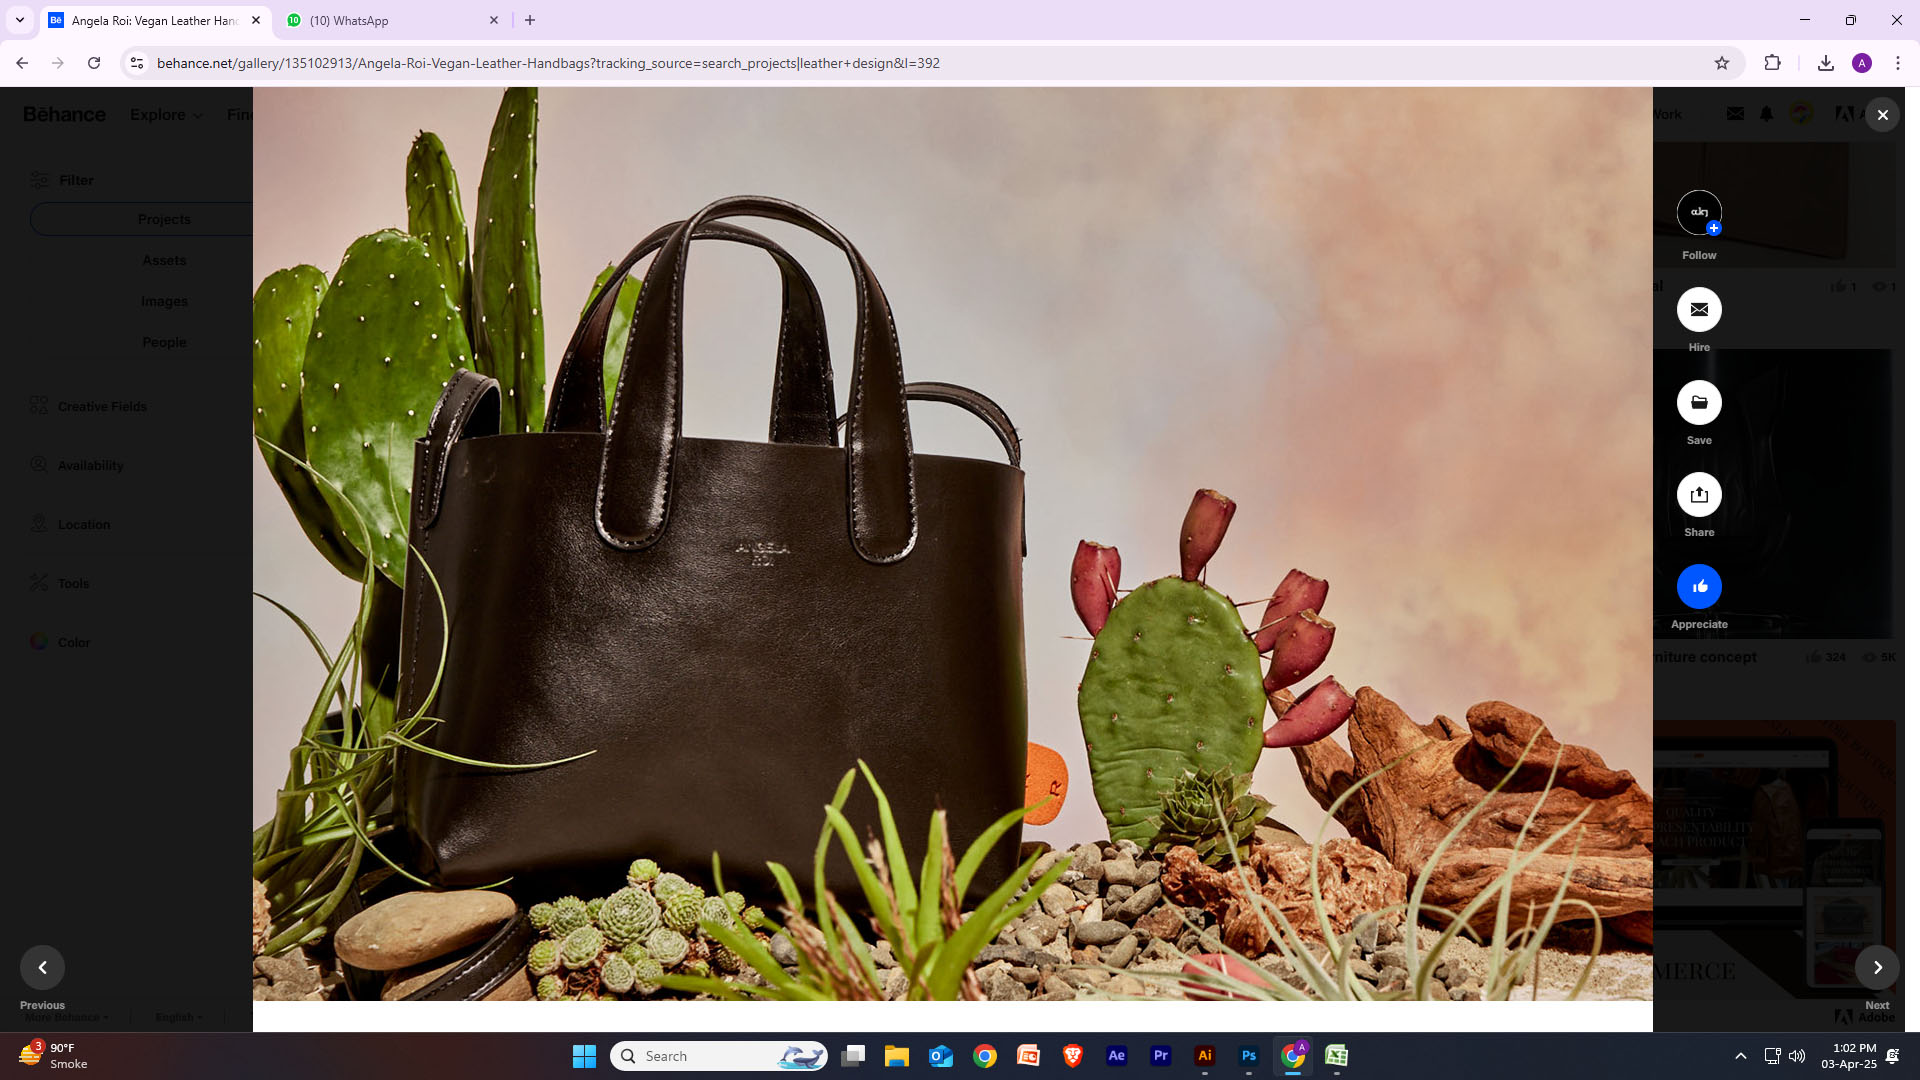Open Photoshop from the taskbar

coord(1248,1056)
